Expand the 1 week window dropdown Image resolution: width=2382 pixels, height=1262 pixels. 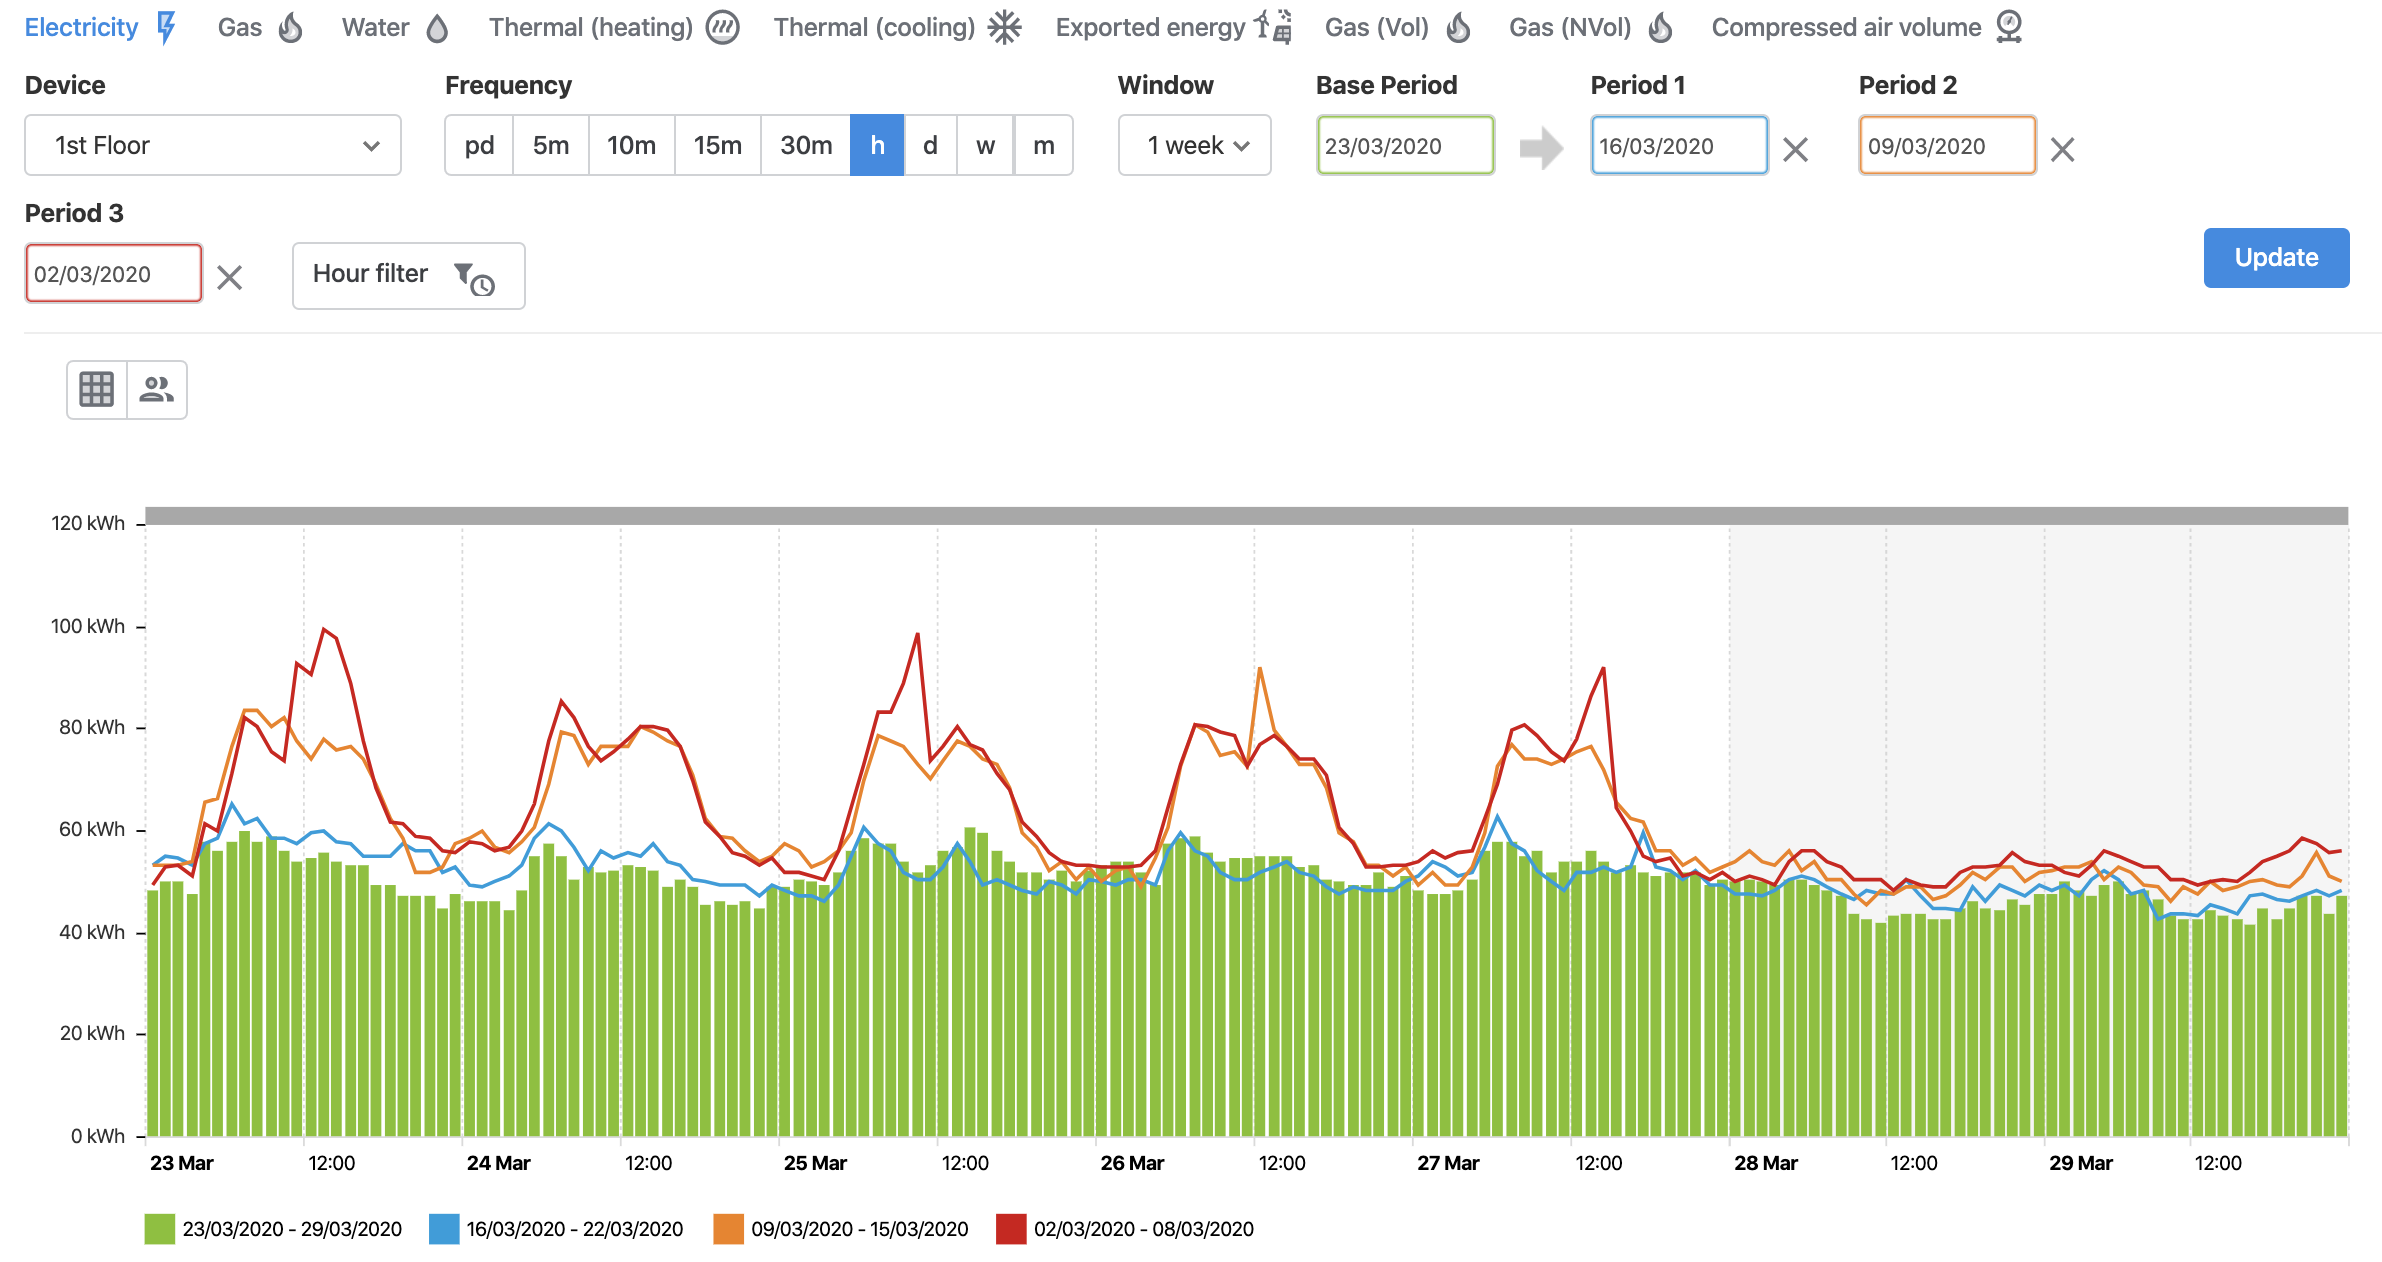click(1194, 146)
